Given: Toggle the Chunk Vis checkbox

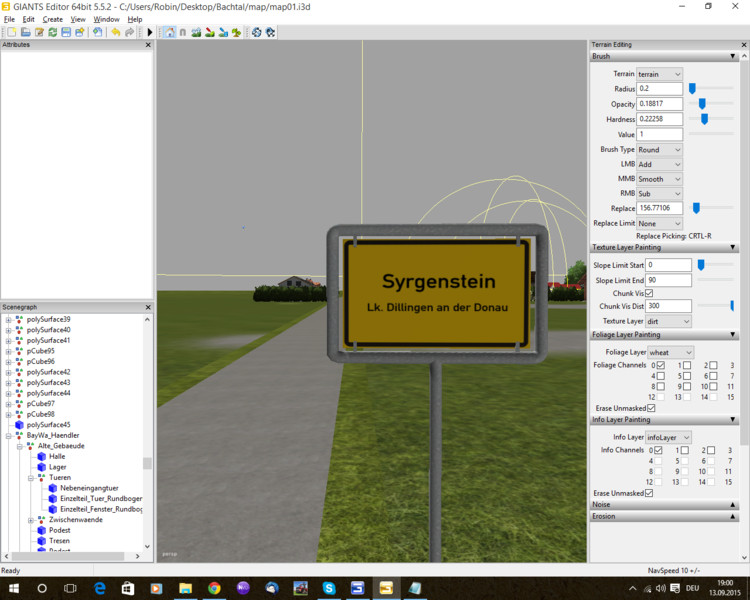Looking at the screenshot, I should (649, 293).
